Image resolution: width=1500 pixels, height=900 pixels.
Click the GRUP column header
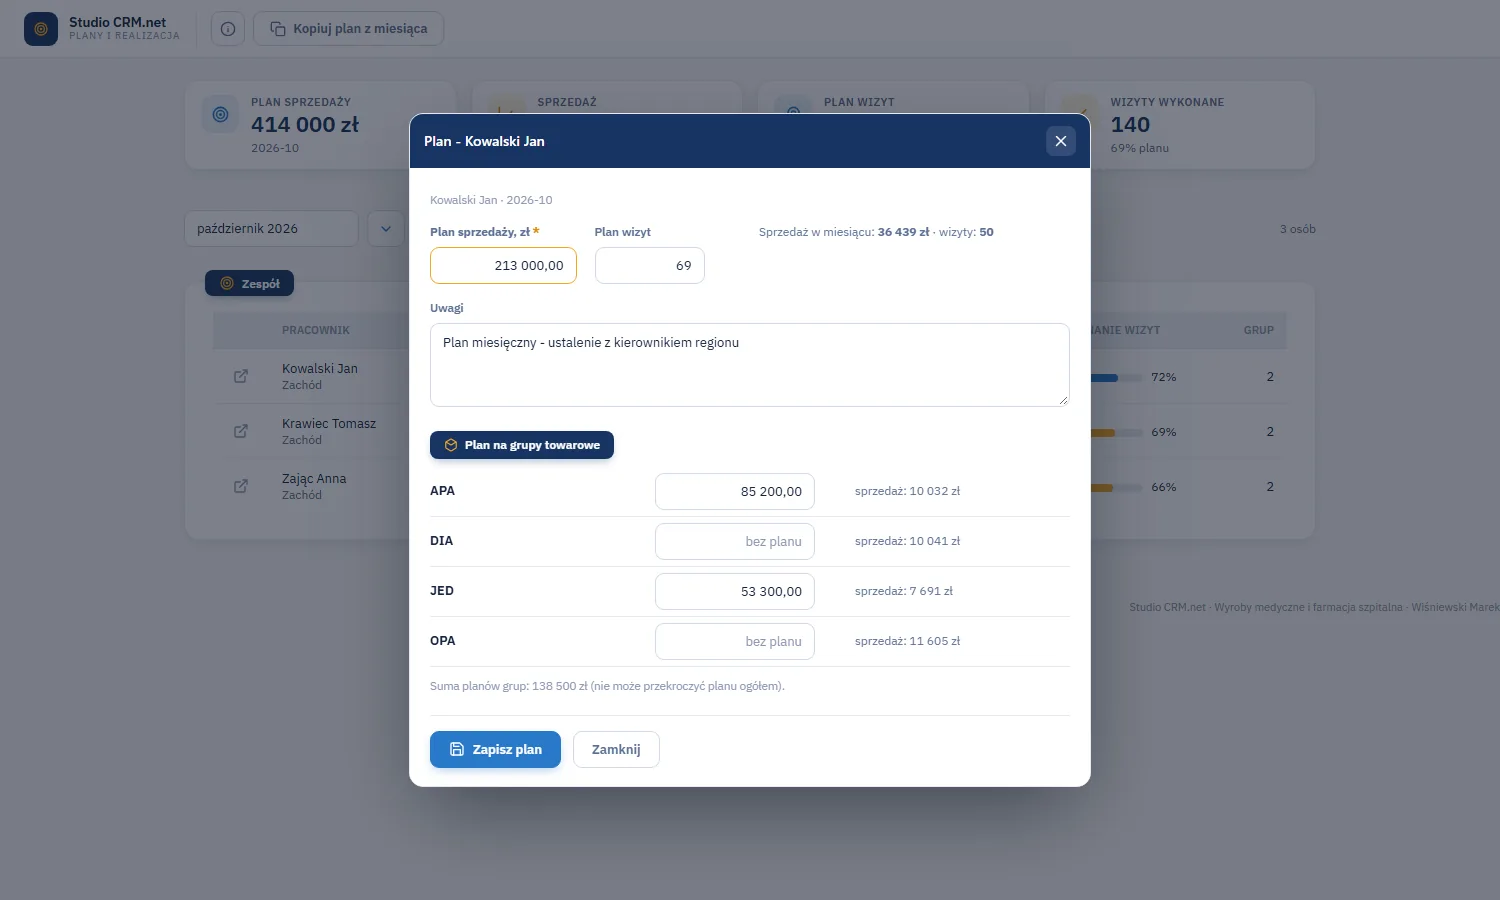tap(1259, 330)
